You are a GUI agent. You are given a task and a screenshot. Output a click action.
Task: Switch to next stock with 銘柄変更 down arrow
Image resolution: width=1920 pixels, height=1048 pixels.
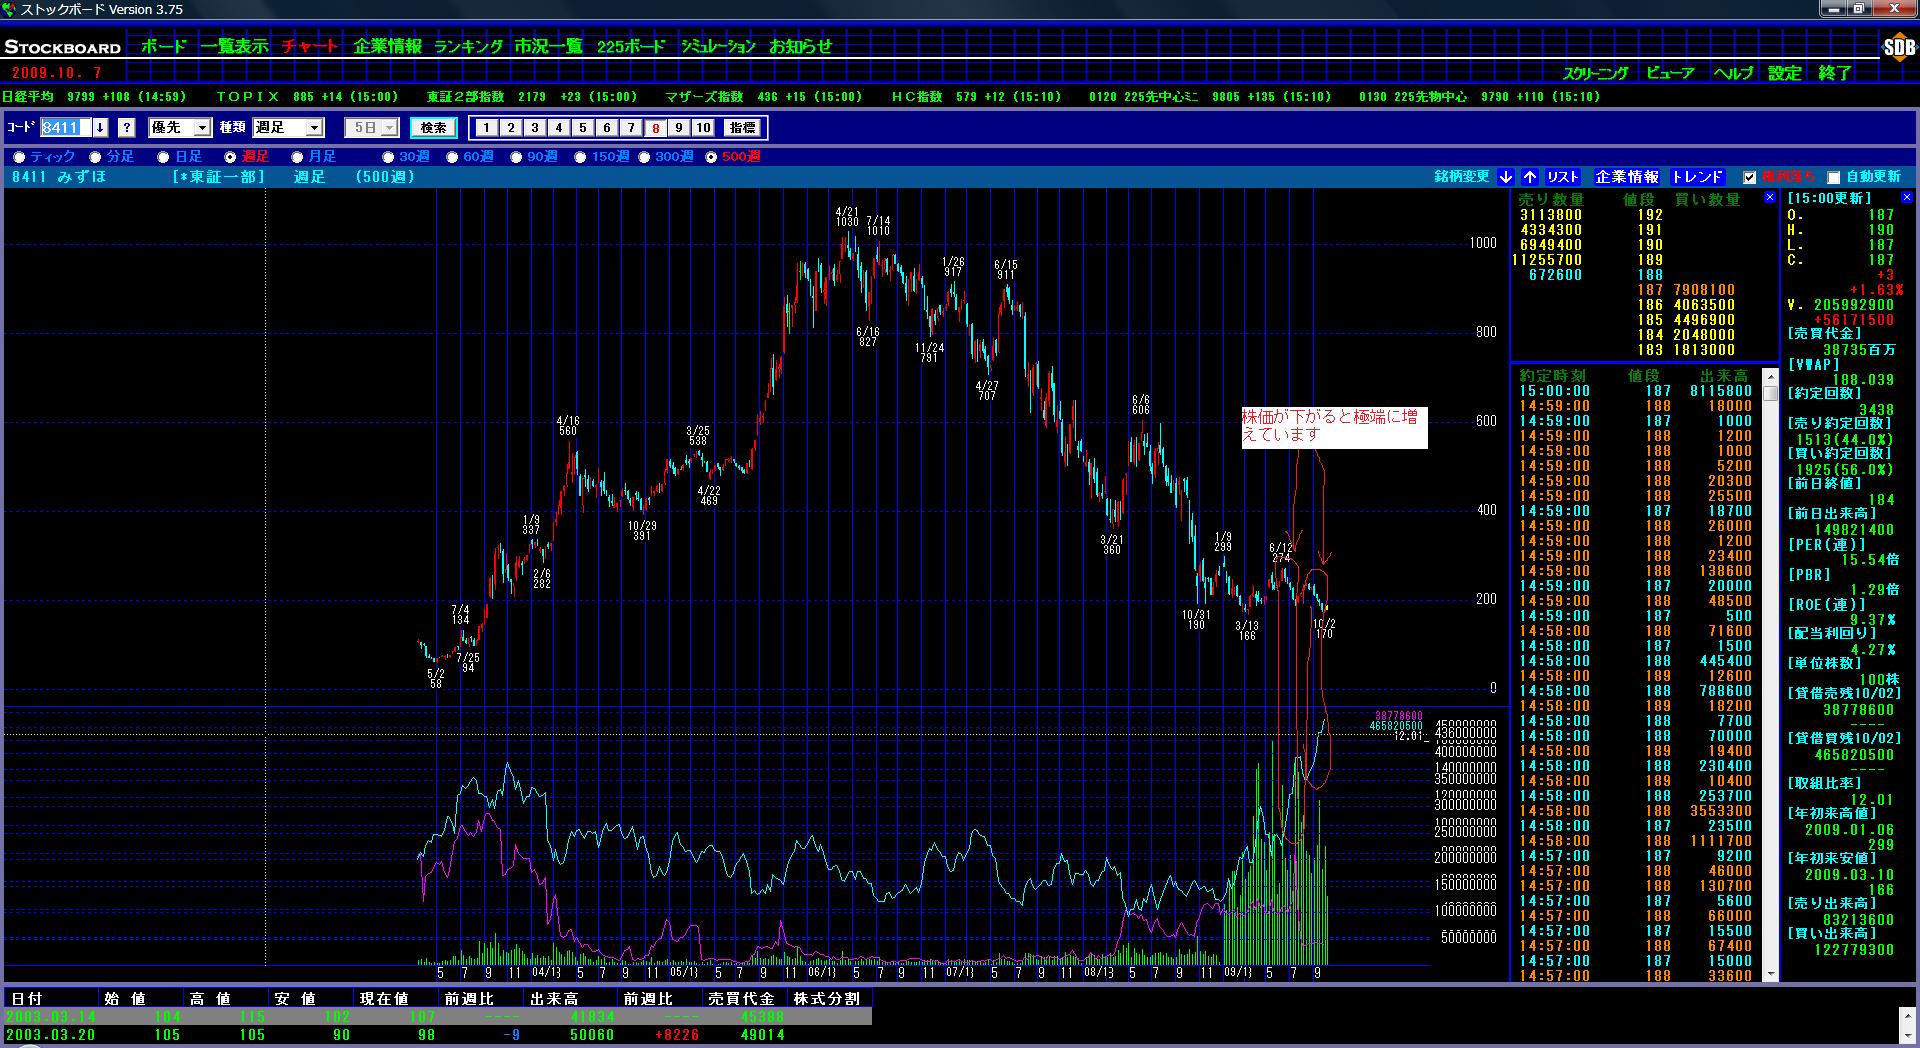point(1506,177)
